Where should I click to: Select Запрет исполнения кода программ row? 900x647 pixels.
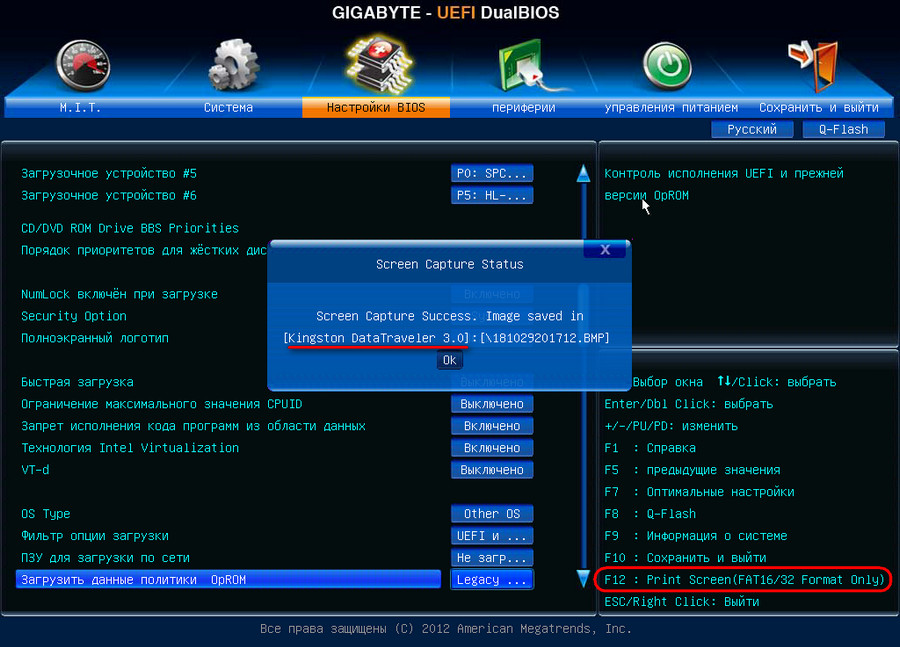coord(193,426)
